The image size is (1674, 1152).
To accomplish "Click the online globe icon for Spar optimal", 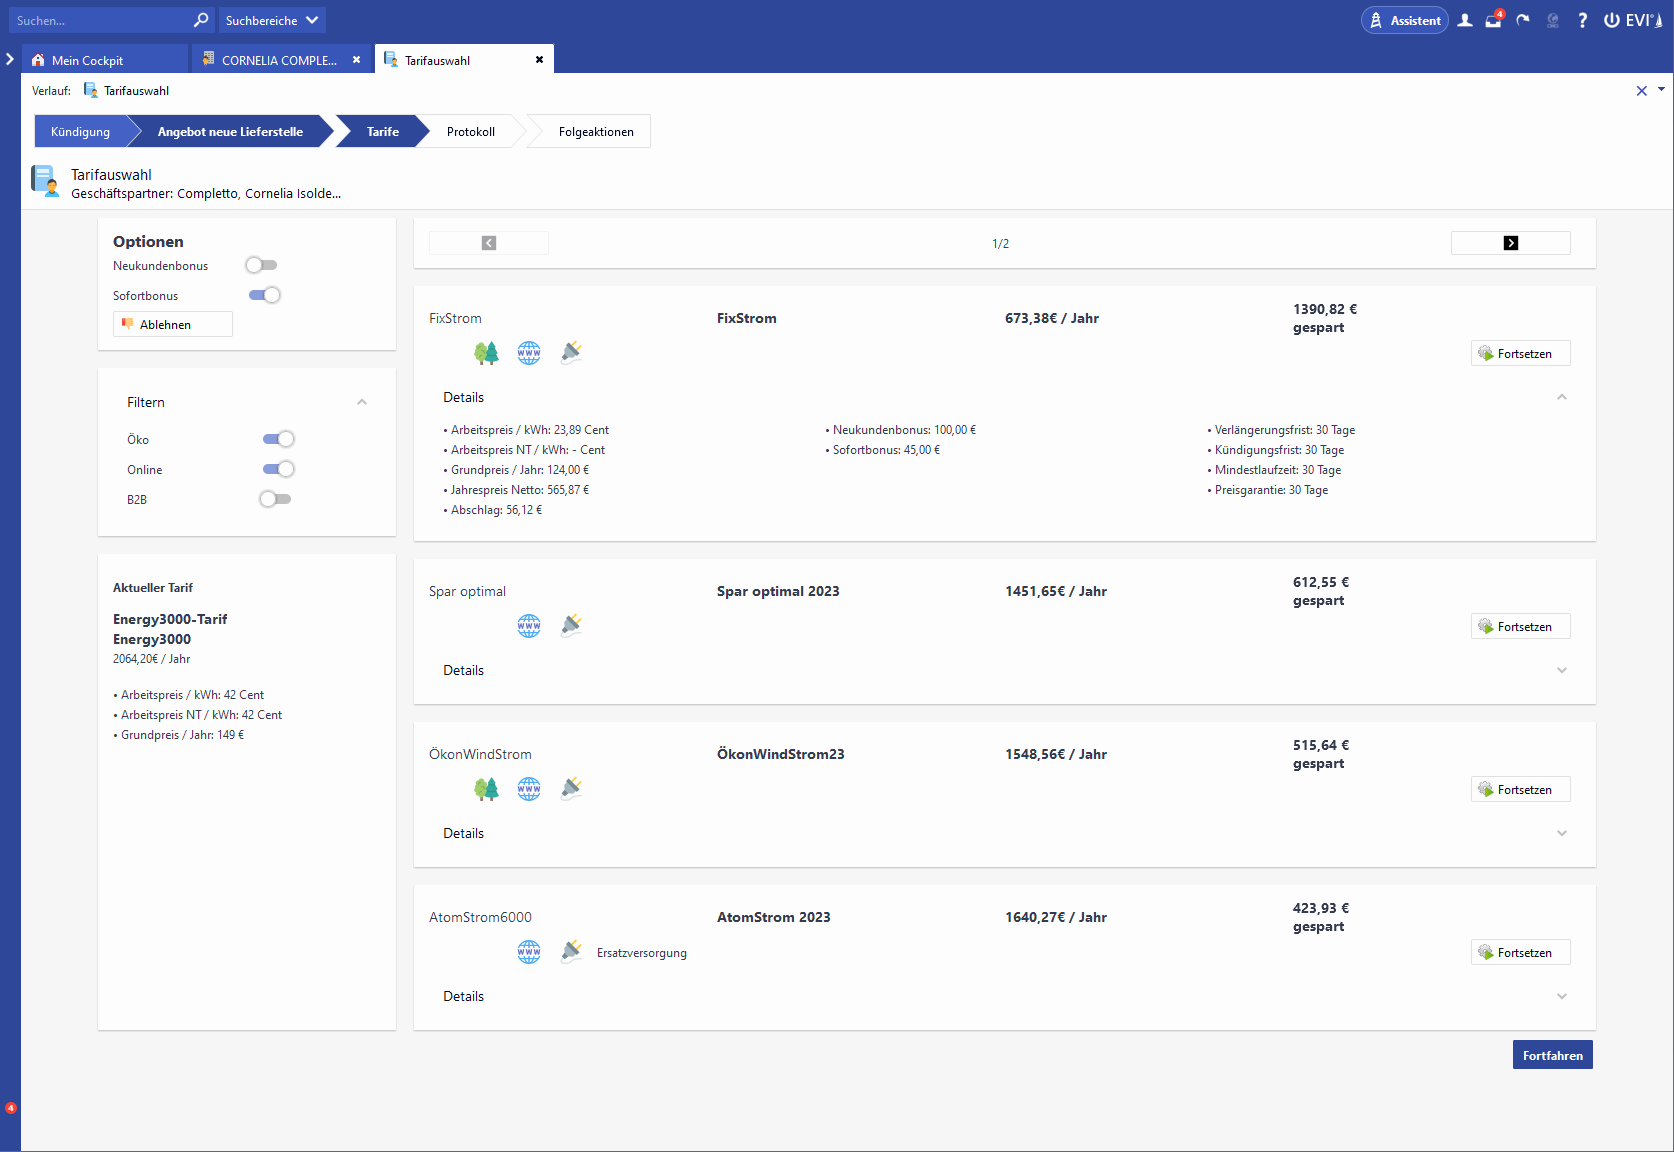I will (x=529, y=626).
